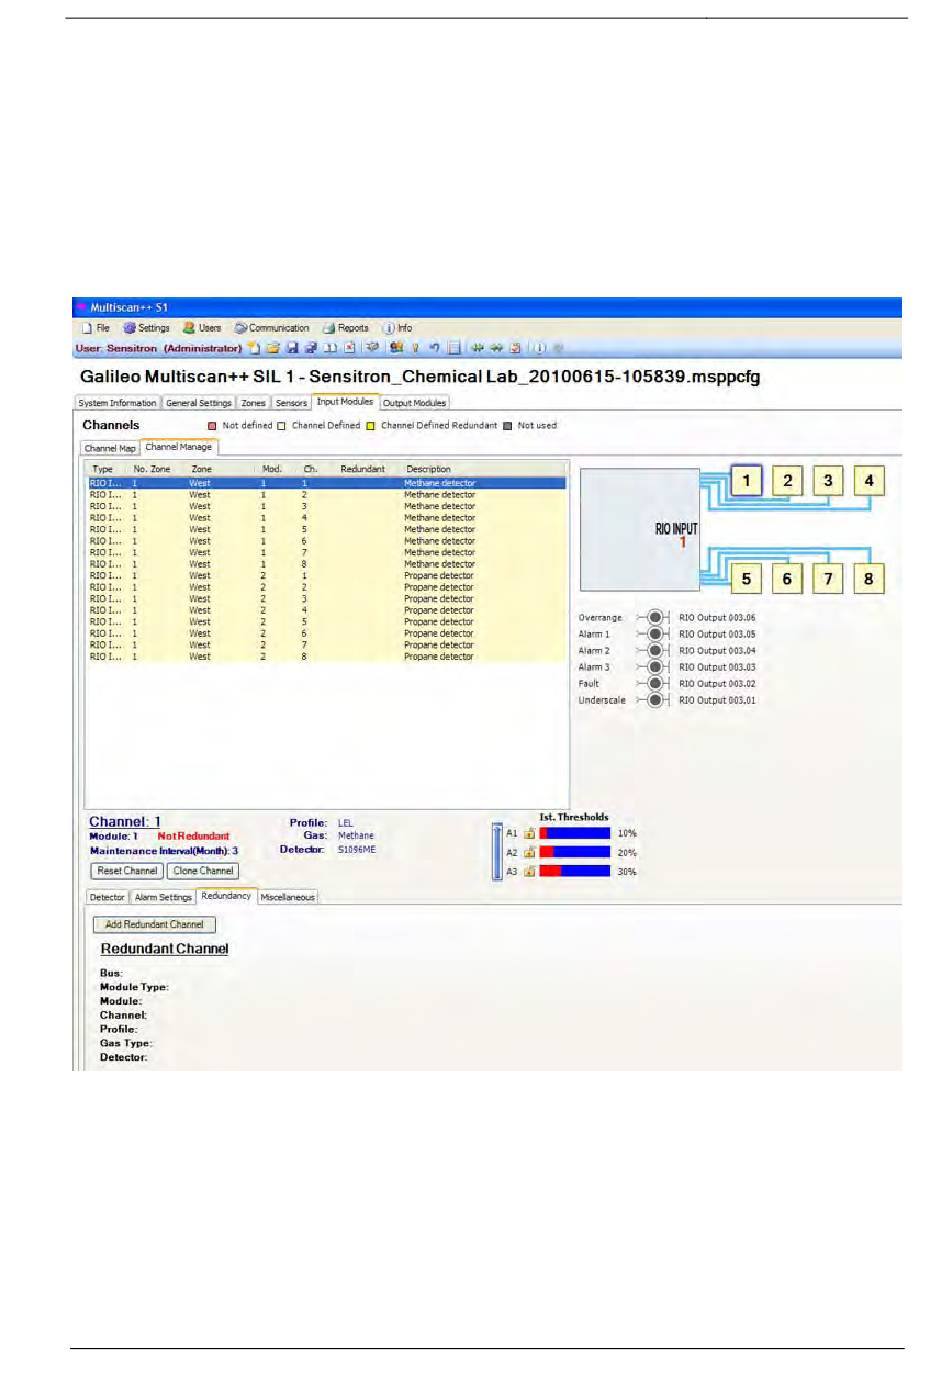Open the Users menu
This screenshot has height=1387, width=950.
202,328
